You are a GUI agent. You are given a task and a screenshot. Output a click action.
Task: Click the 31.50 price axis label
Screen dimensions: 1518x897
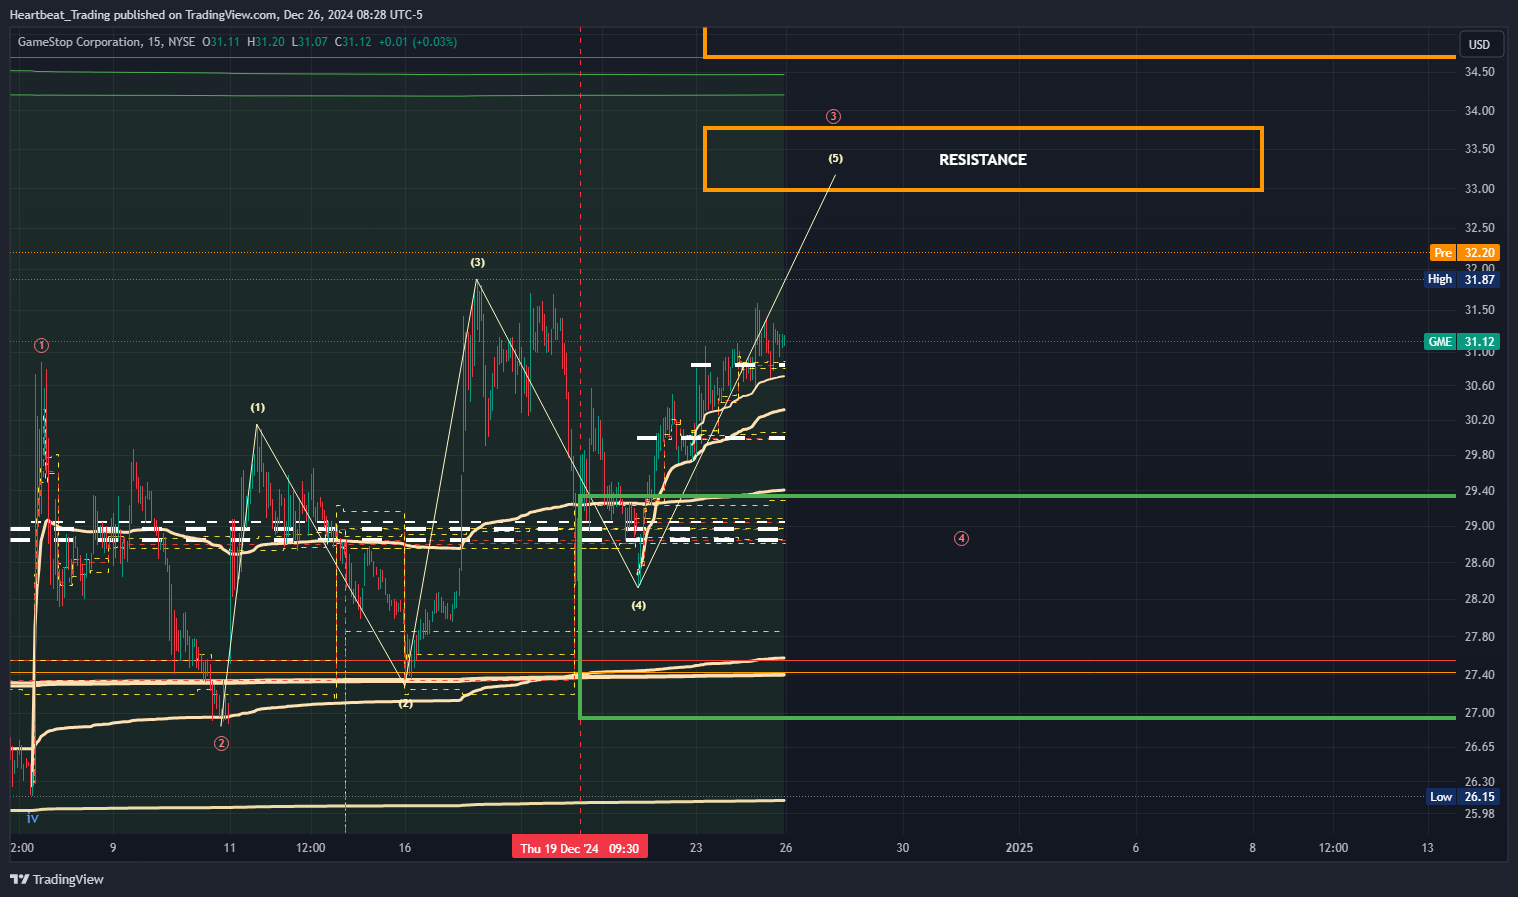click(1480, 310)
